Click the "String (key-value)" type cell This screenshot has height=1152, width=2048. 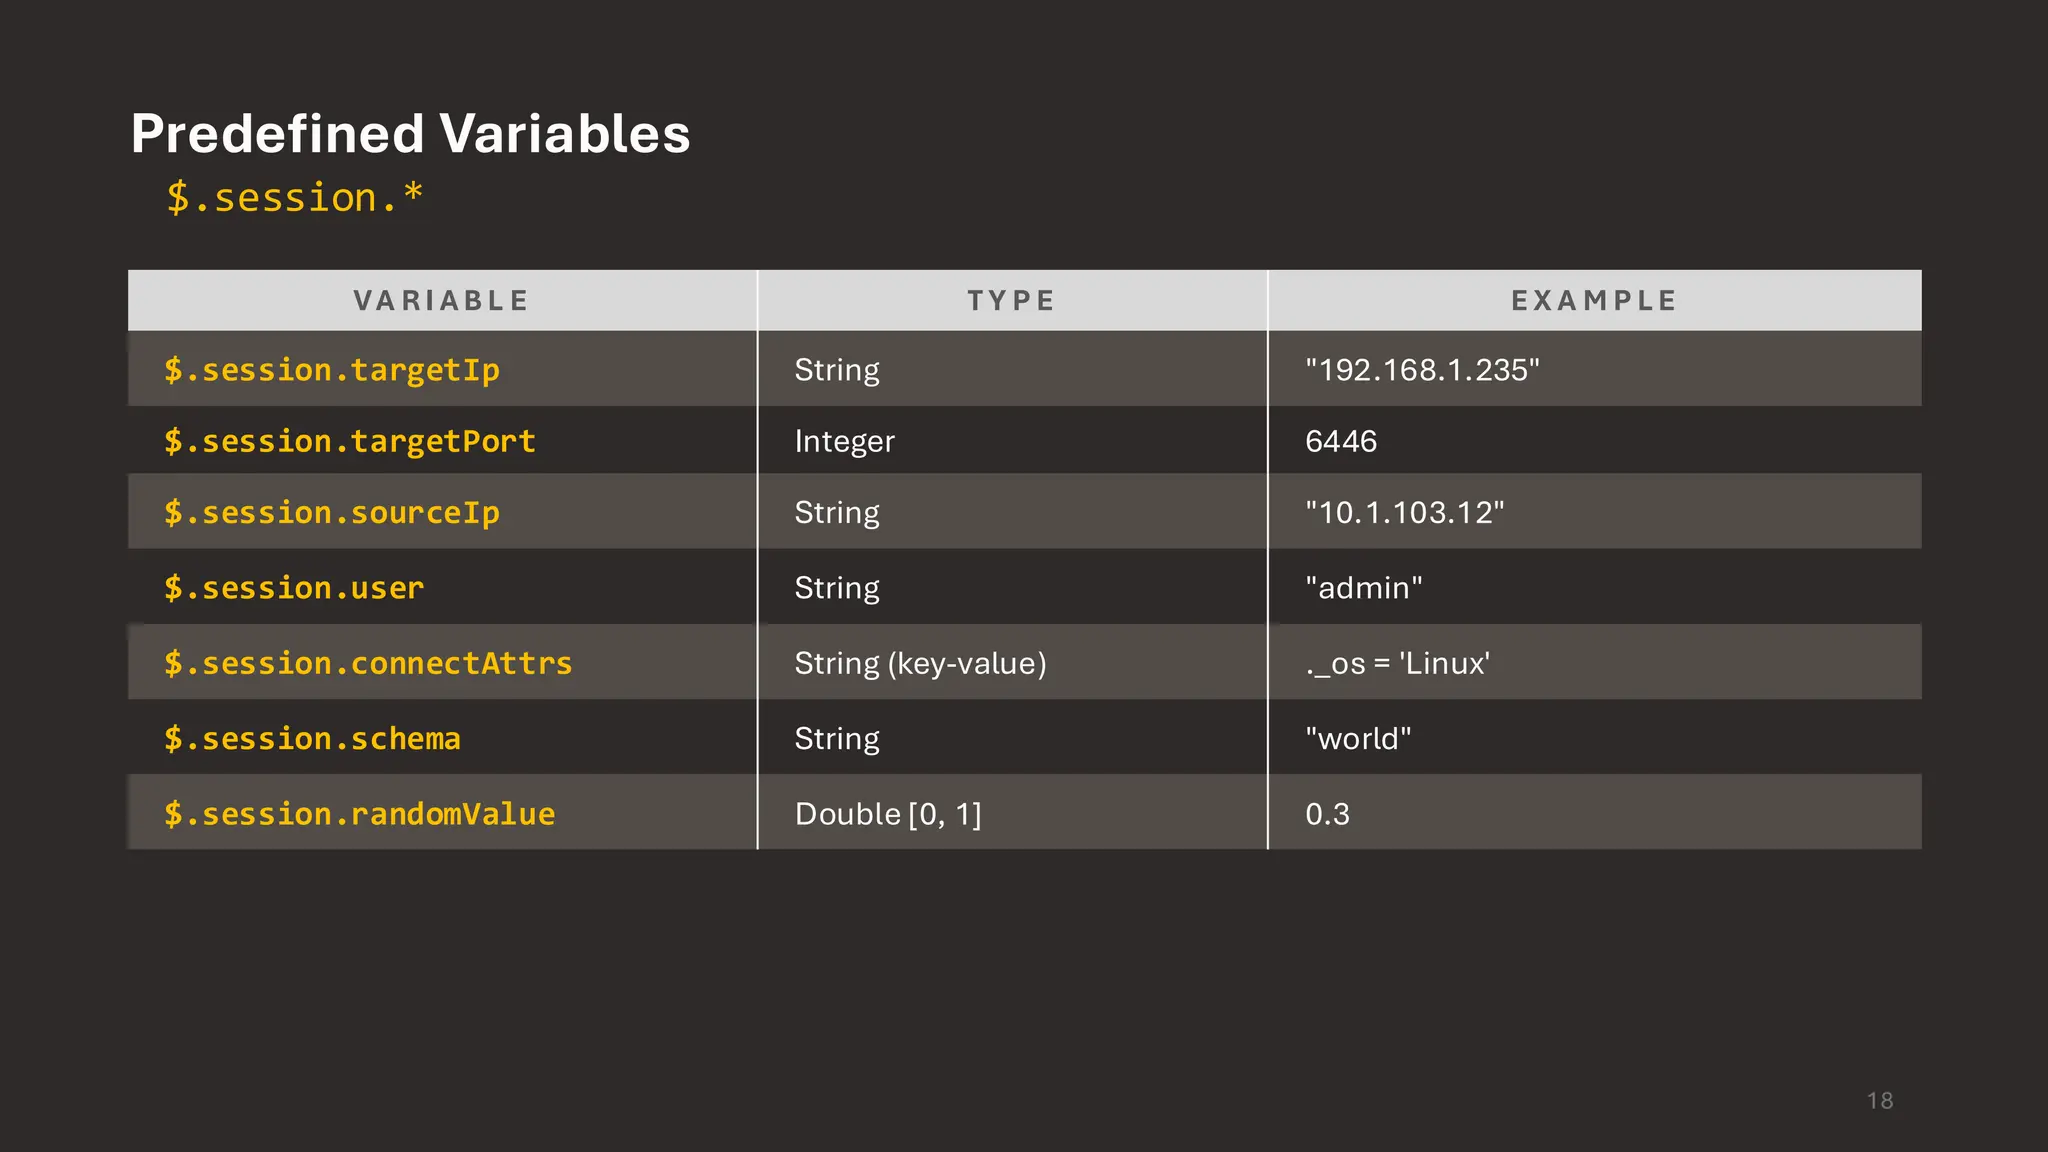[920, 663]
